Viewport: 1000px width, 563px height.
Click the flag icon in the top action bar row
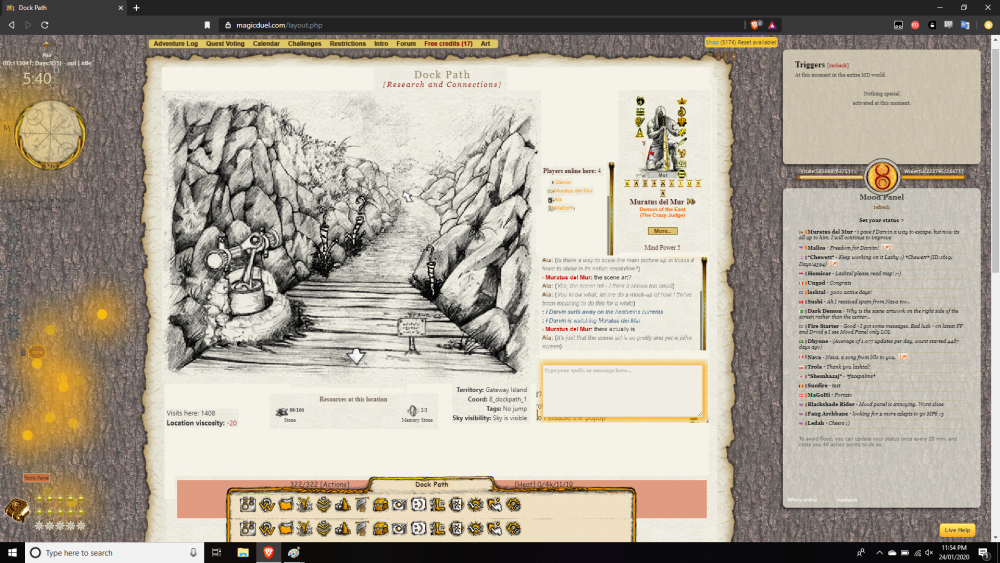click(x=285, y=504)
